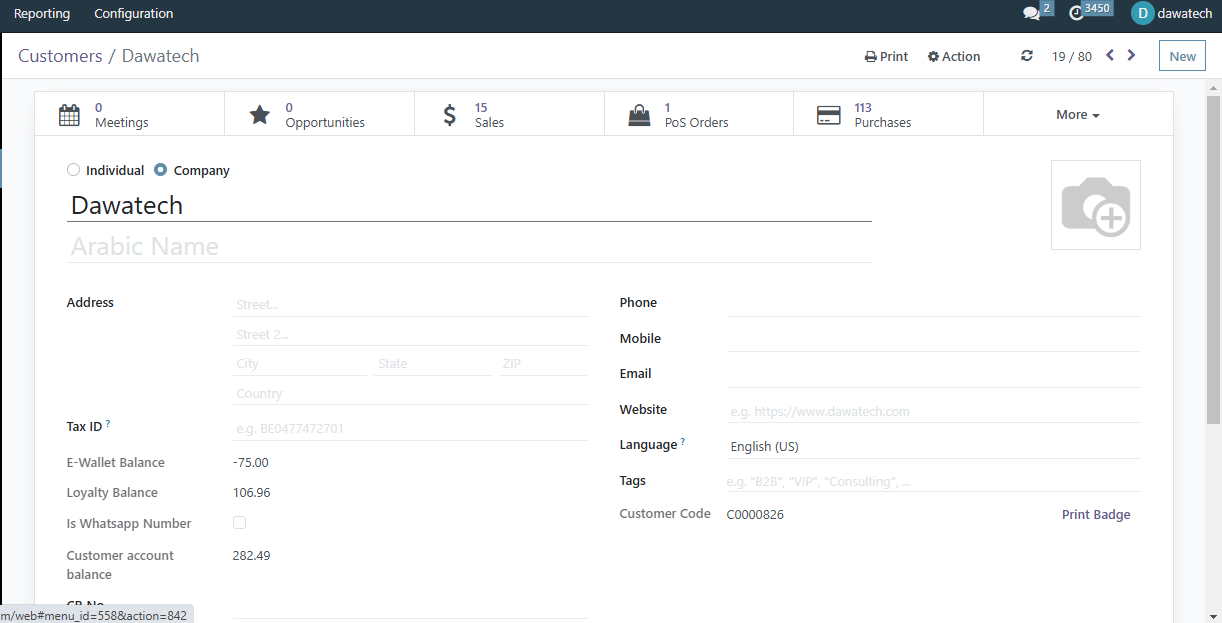Open the 0 Meetings stat tab

(130, 115)
